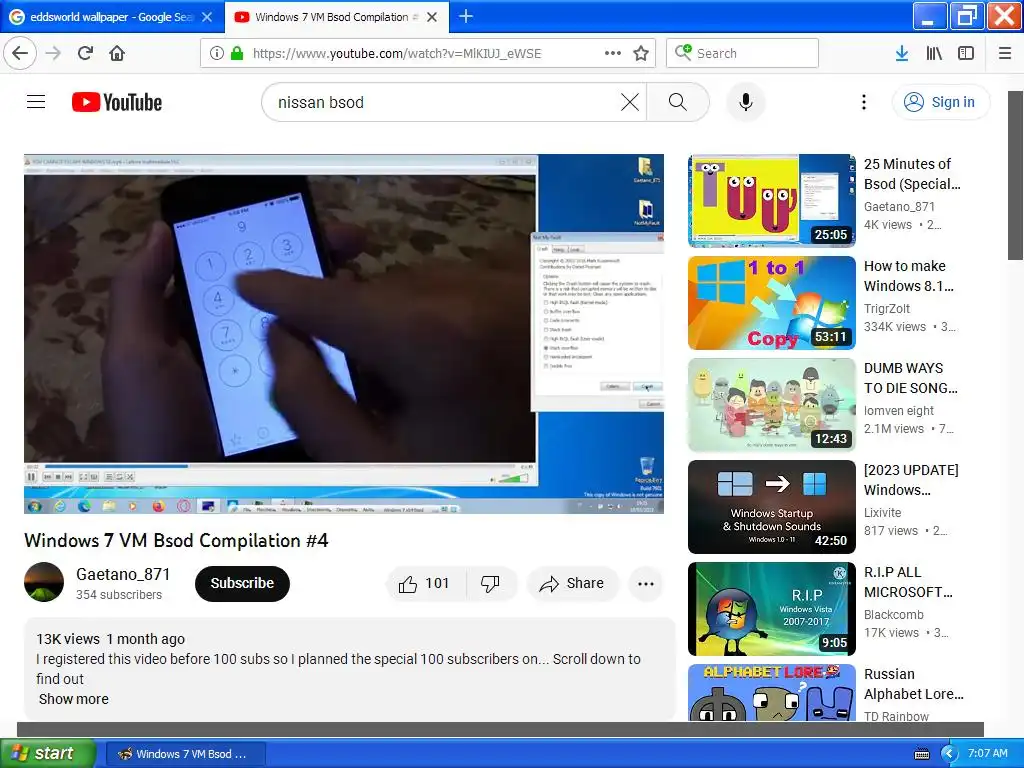Click Sign in button
1024x768 pixels.
click(940, 102)
